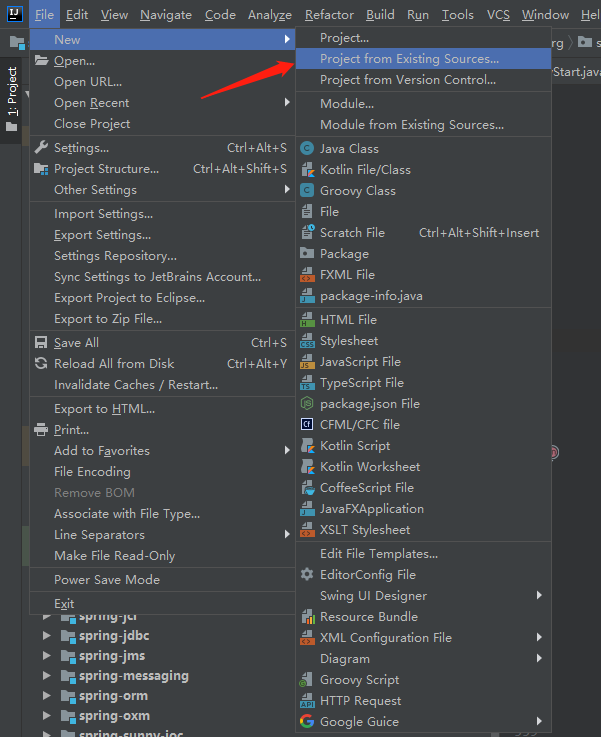Click the CoffeeScript File icon

[x=307, y=487]
